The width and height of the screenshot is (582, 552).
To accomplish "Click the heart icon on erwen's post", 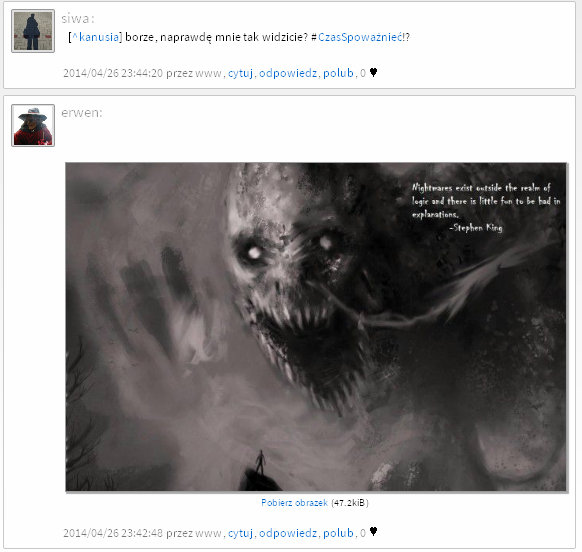I will (x=373, y=532).
